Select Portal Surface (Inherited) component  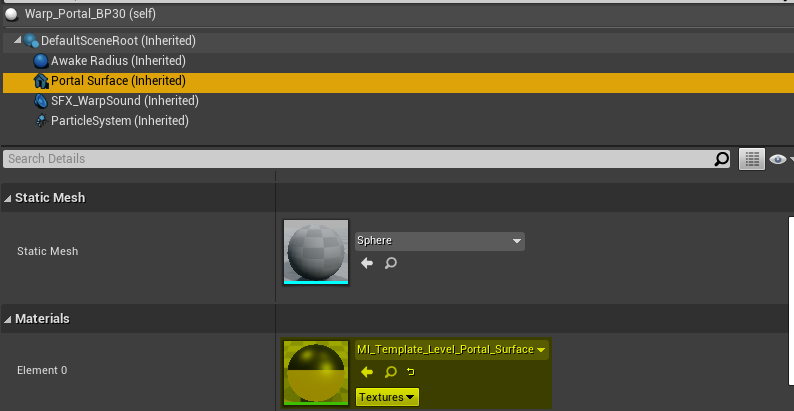click(397, 81)
